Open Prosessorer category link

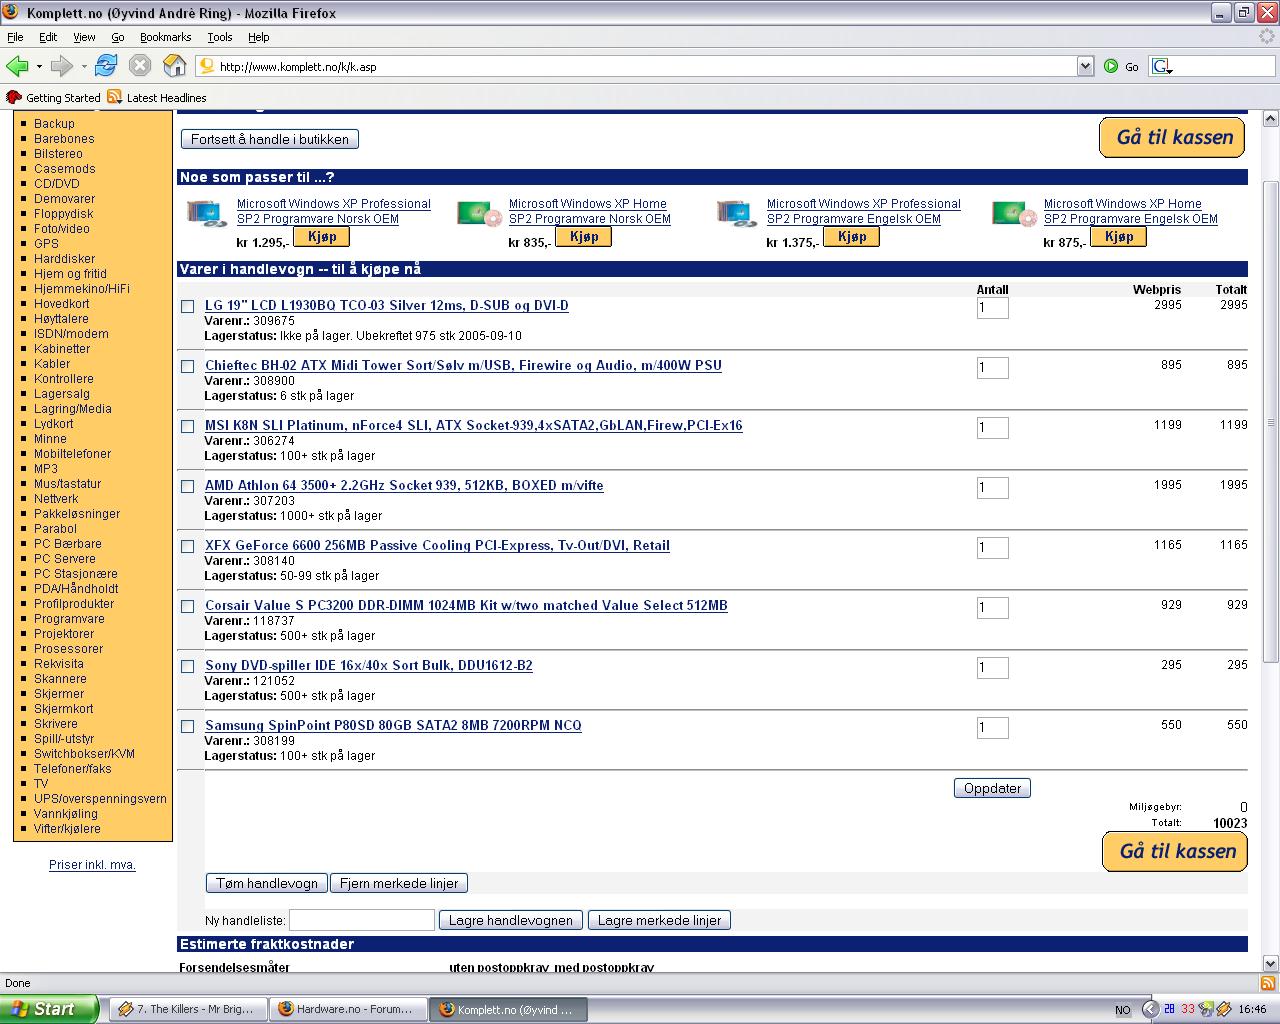[x=68, y=648]
